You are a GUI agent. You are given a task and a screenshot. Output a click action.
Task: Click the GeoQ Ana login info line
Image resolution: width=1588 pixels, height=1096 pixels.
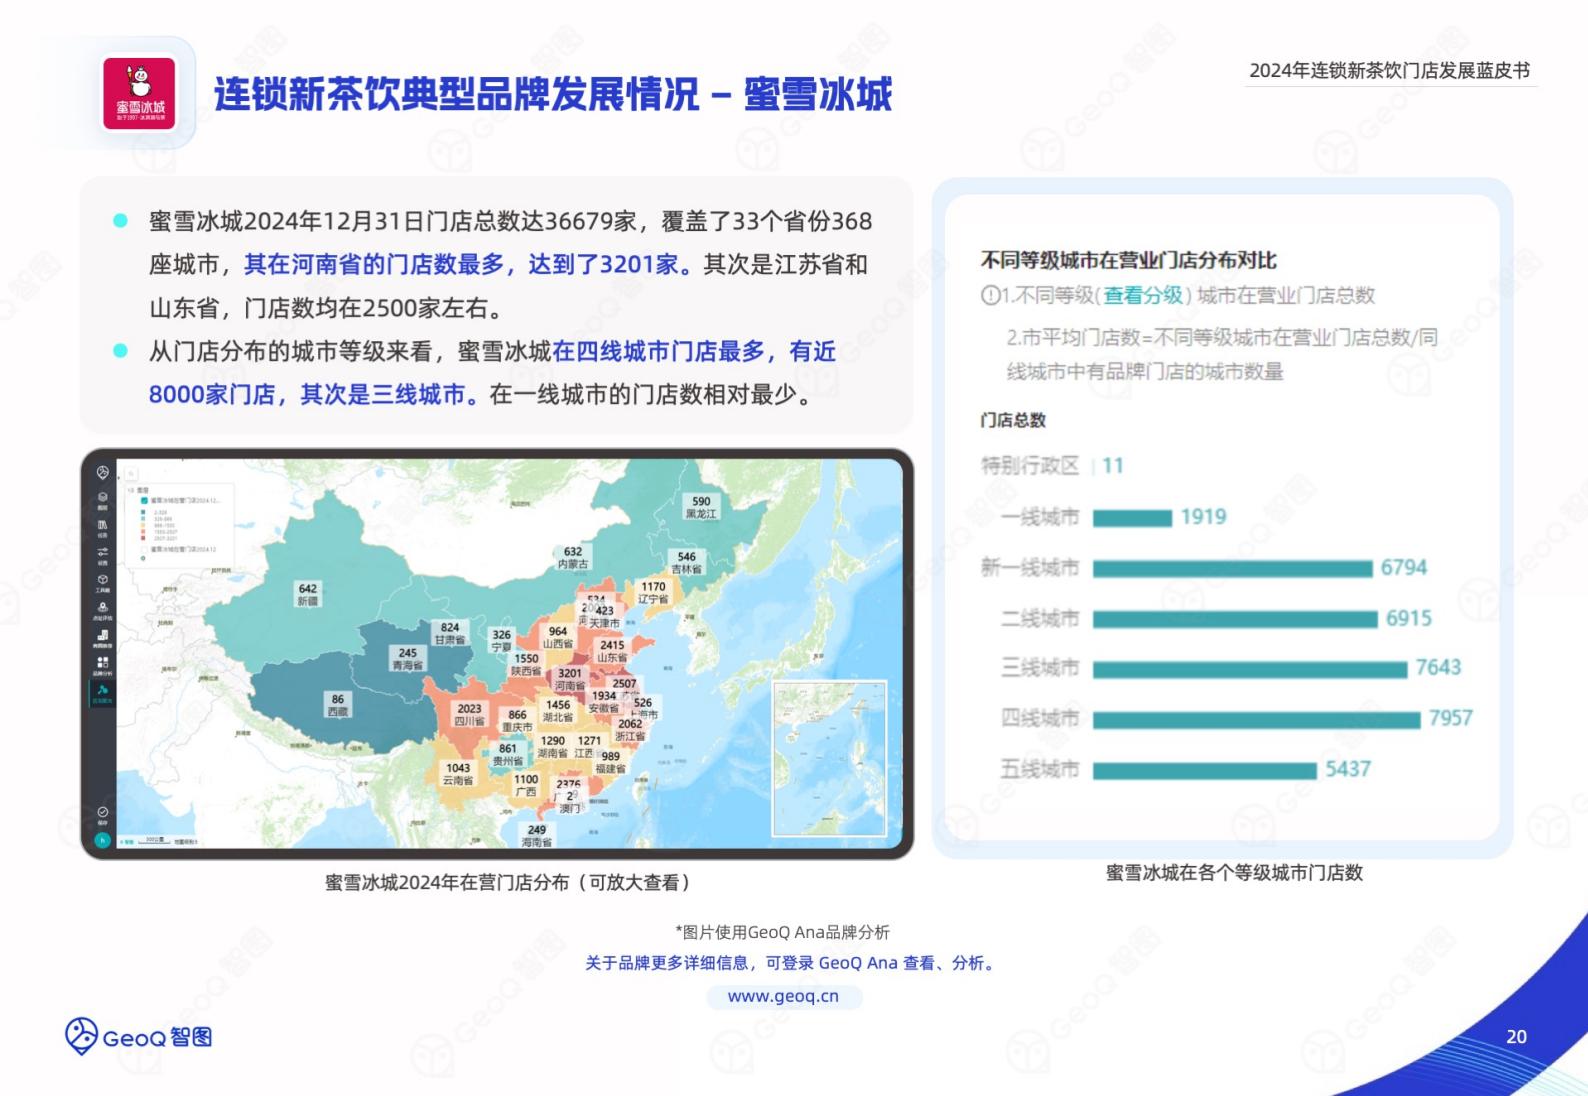(790, 963)
